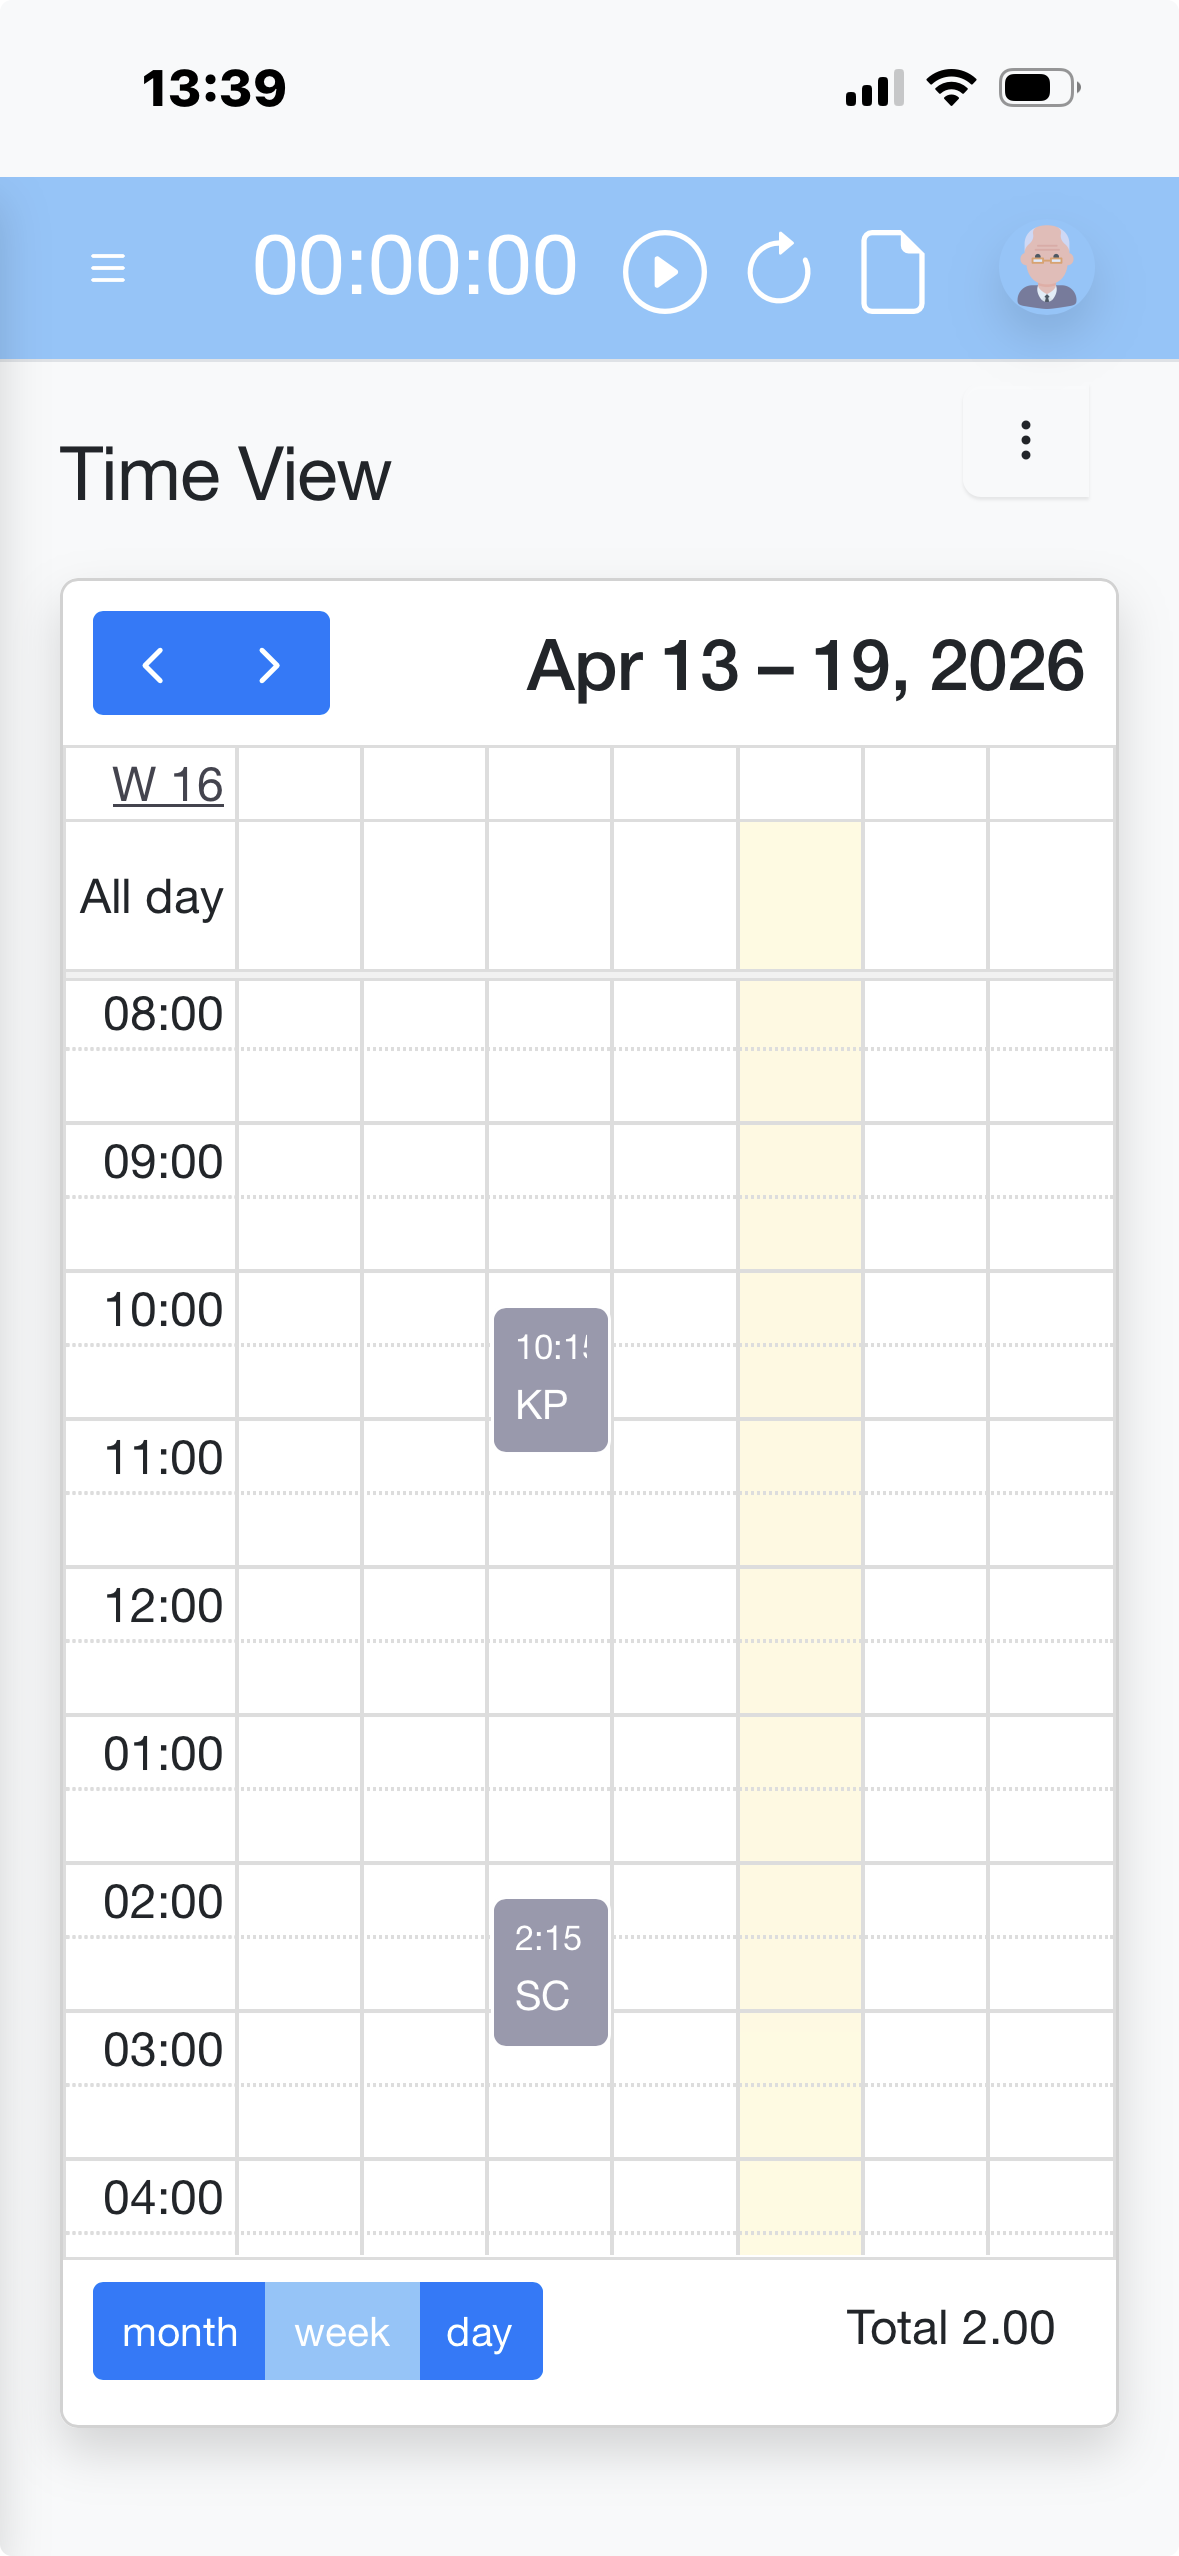Start the timer with play button
This screenshot has height=2556, width=1179.
(x=664, y=271)
